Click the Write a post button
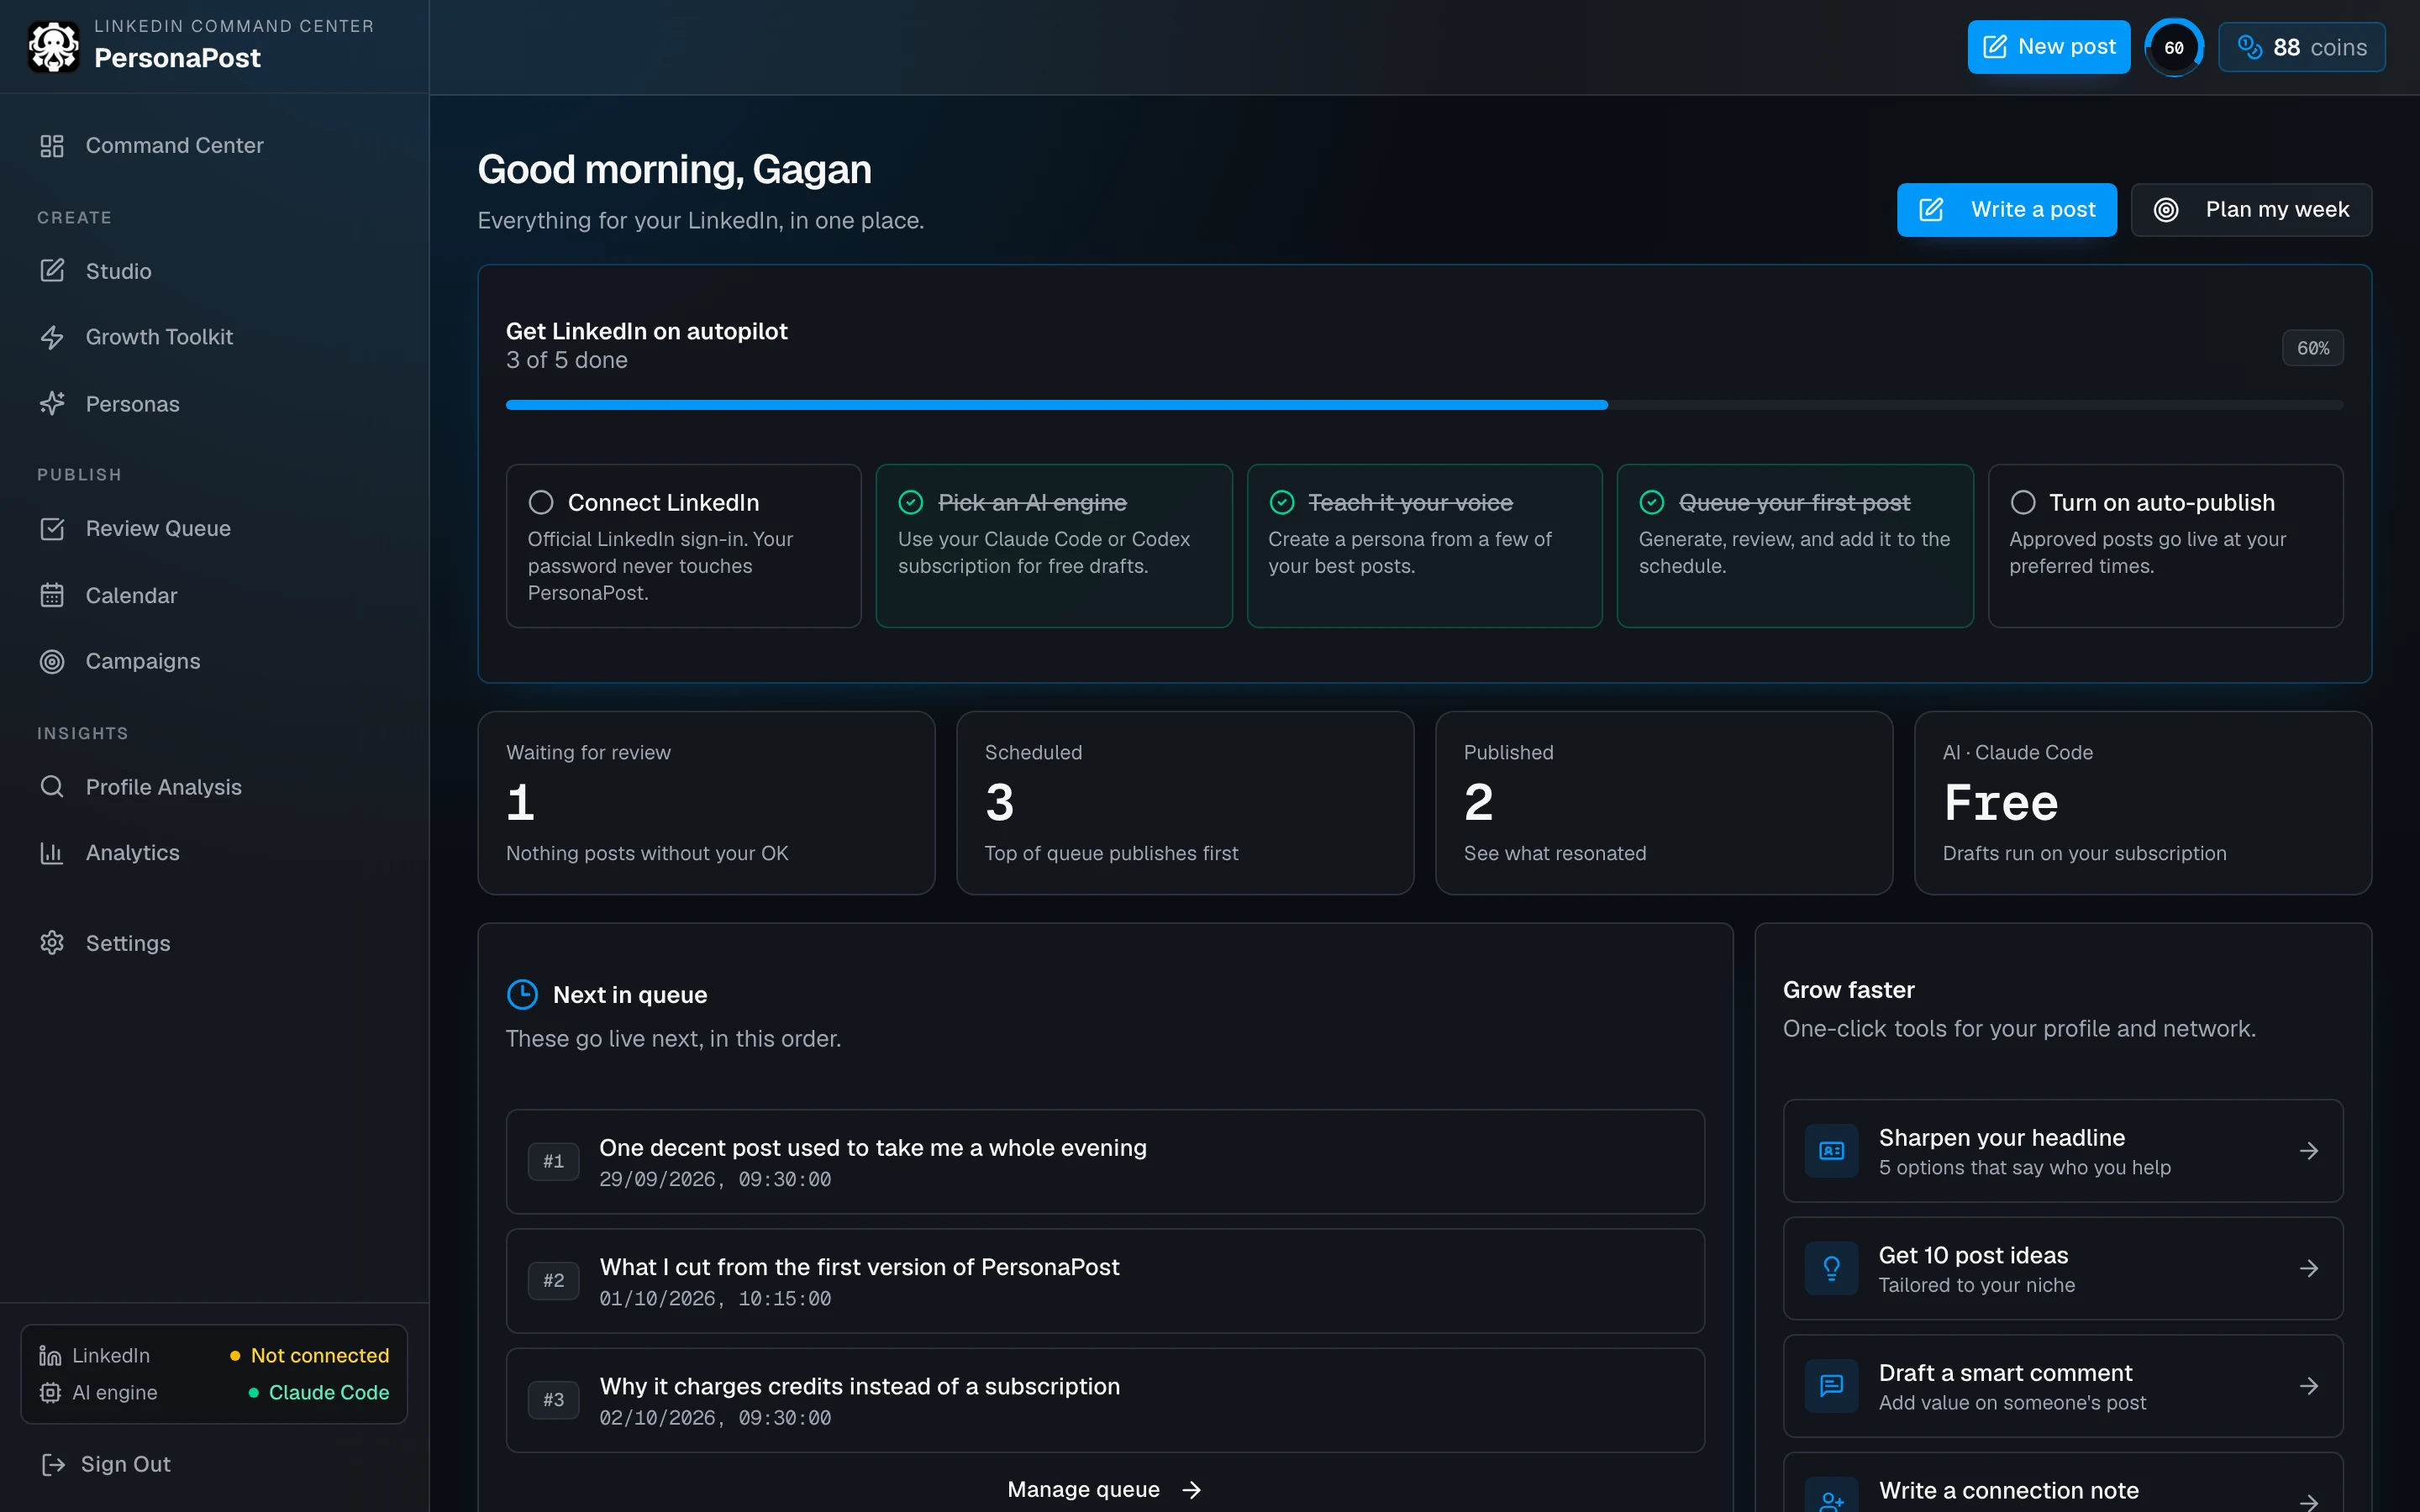 tap(2006, 210)
